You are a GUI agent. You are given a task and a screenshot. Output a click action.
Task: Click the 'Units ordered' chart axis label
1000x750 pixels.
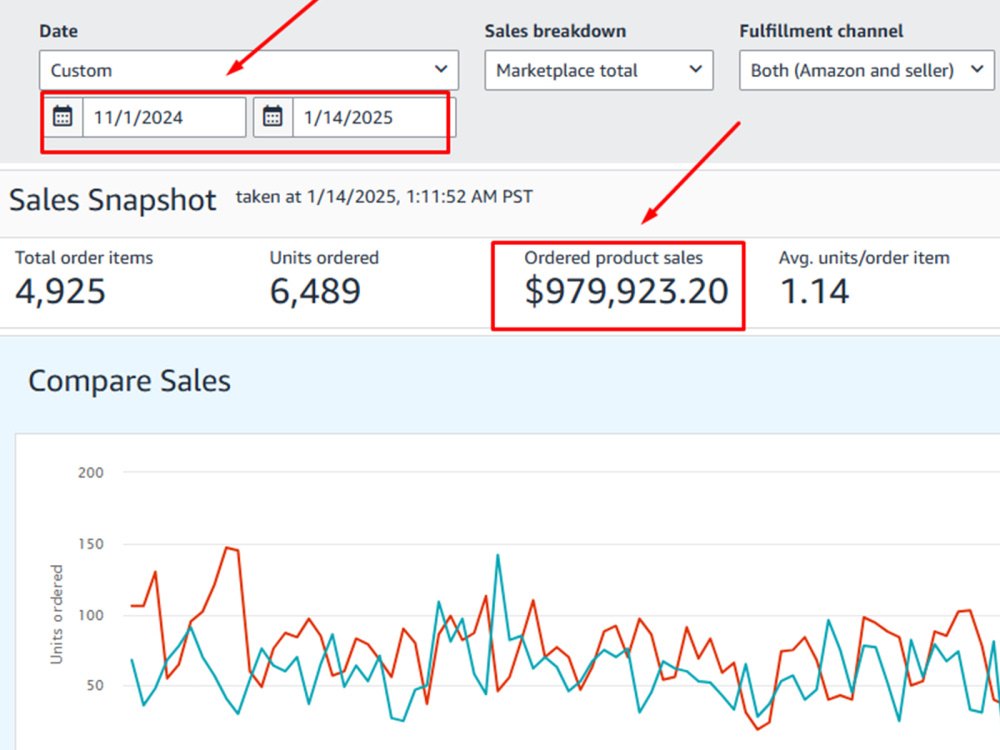click(x=57, y=614)
